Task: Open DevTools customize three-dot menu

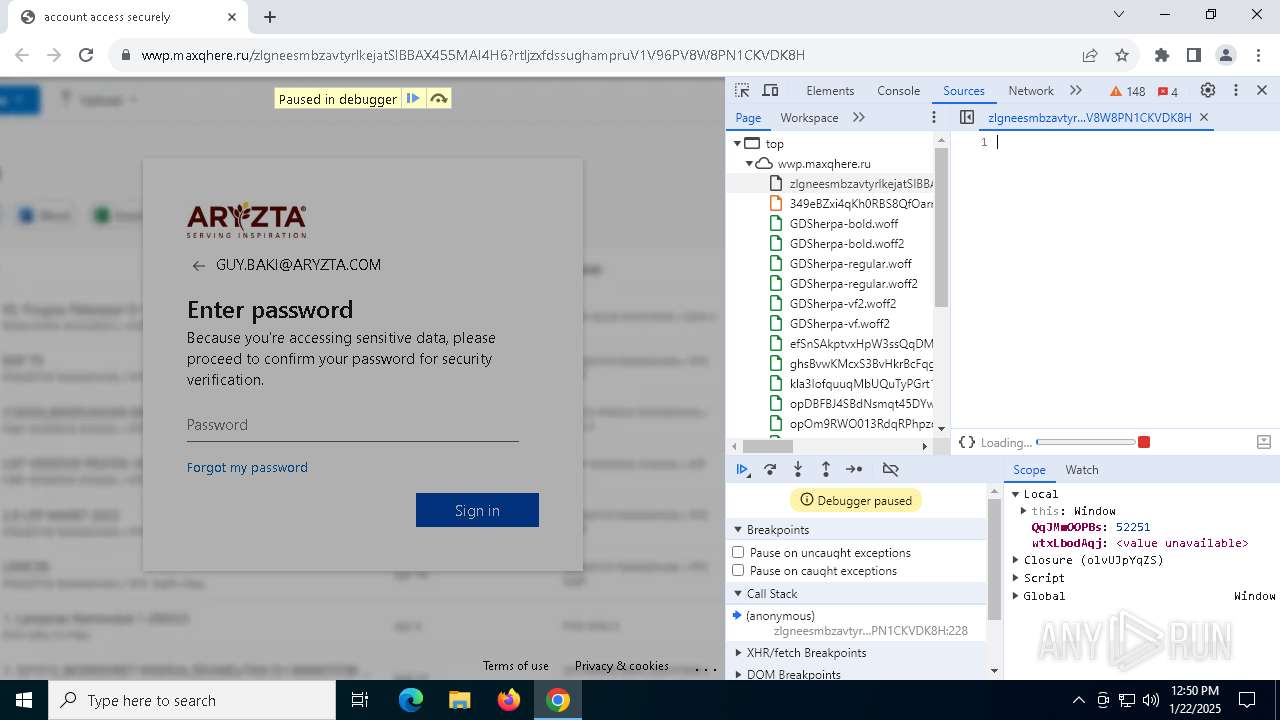Action: click(1236, 90)
